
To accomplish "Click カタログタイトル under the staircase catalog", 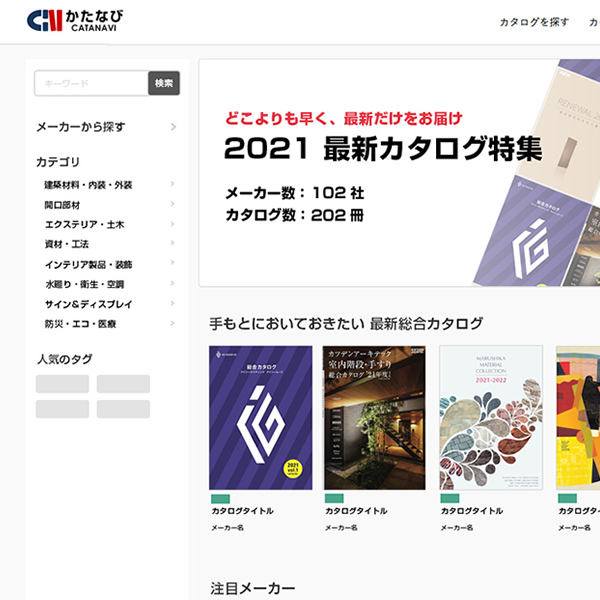I will (356, 511).
